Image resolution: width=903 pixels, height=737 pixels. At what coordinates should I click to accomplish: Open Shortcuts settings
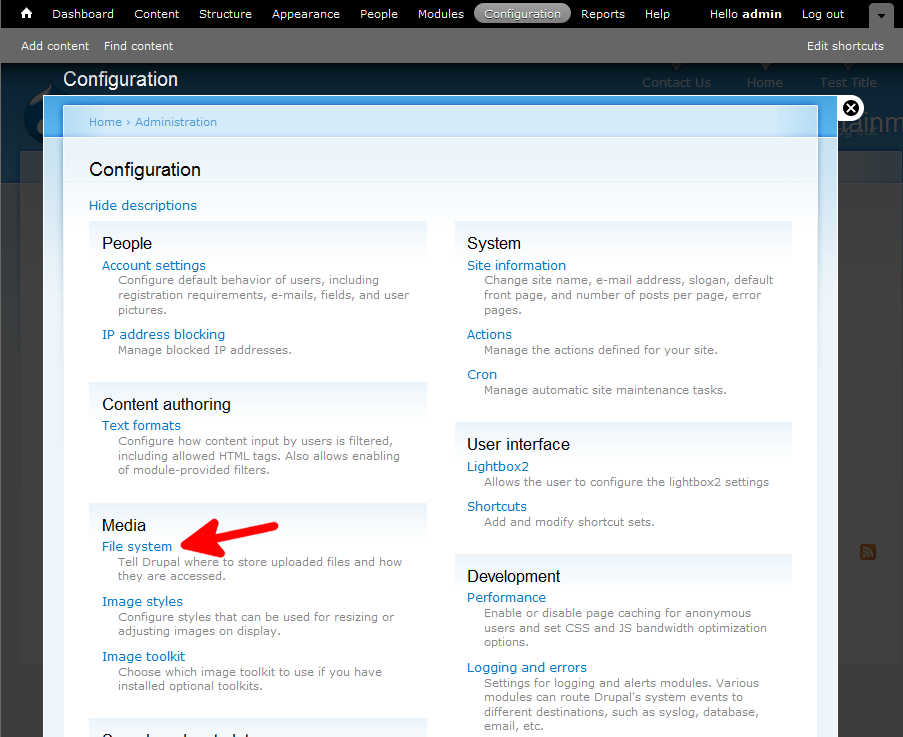[497, 507]
